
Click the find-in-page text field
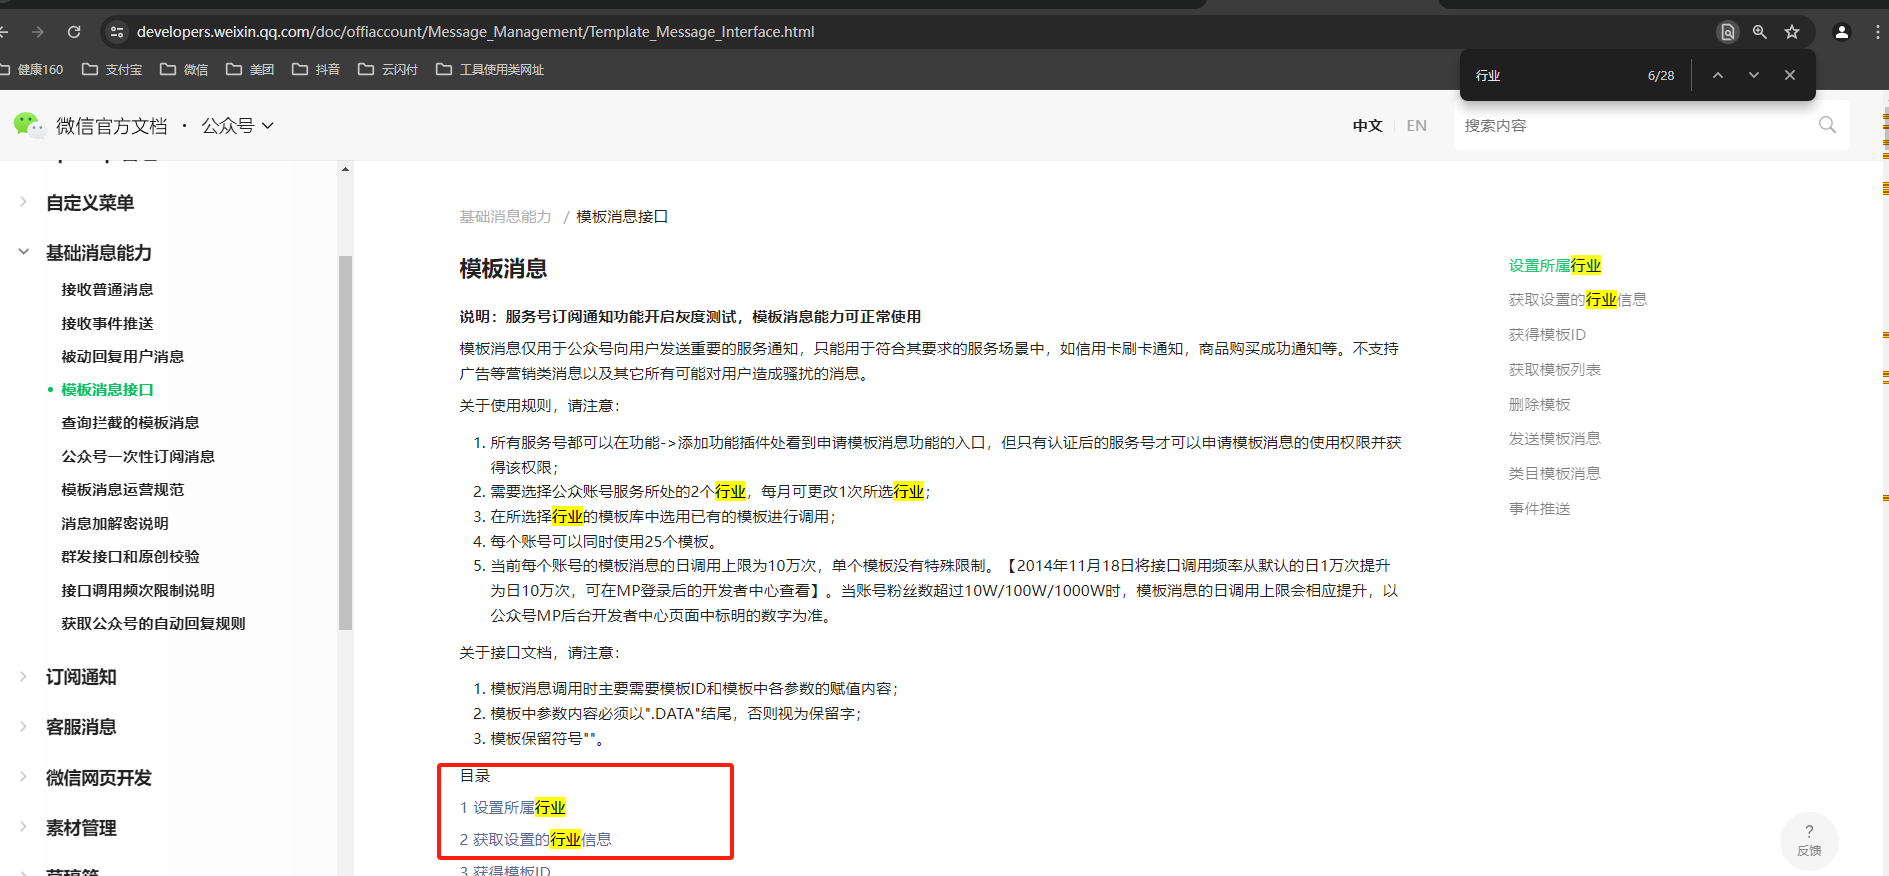1555,76
